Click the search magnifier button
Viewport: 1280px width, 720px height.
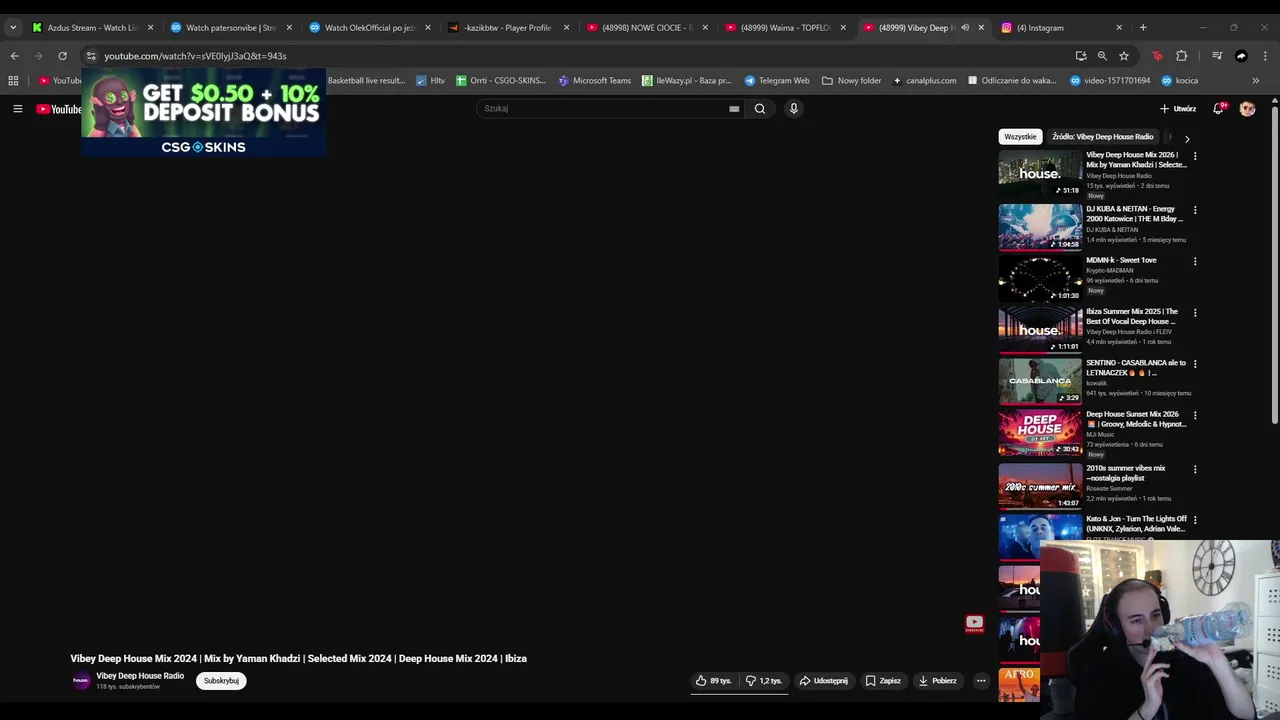point(760,109)
